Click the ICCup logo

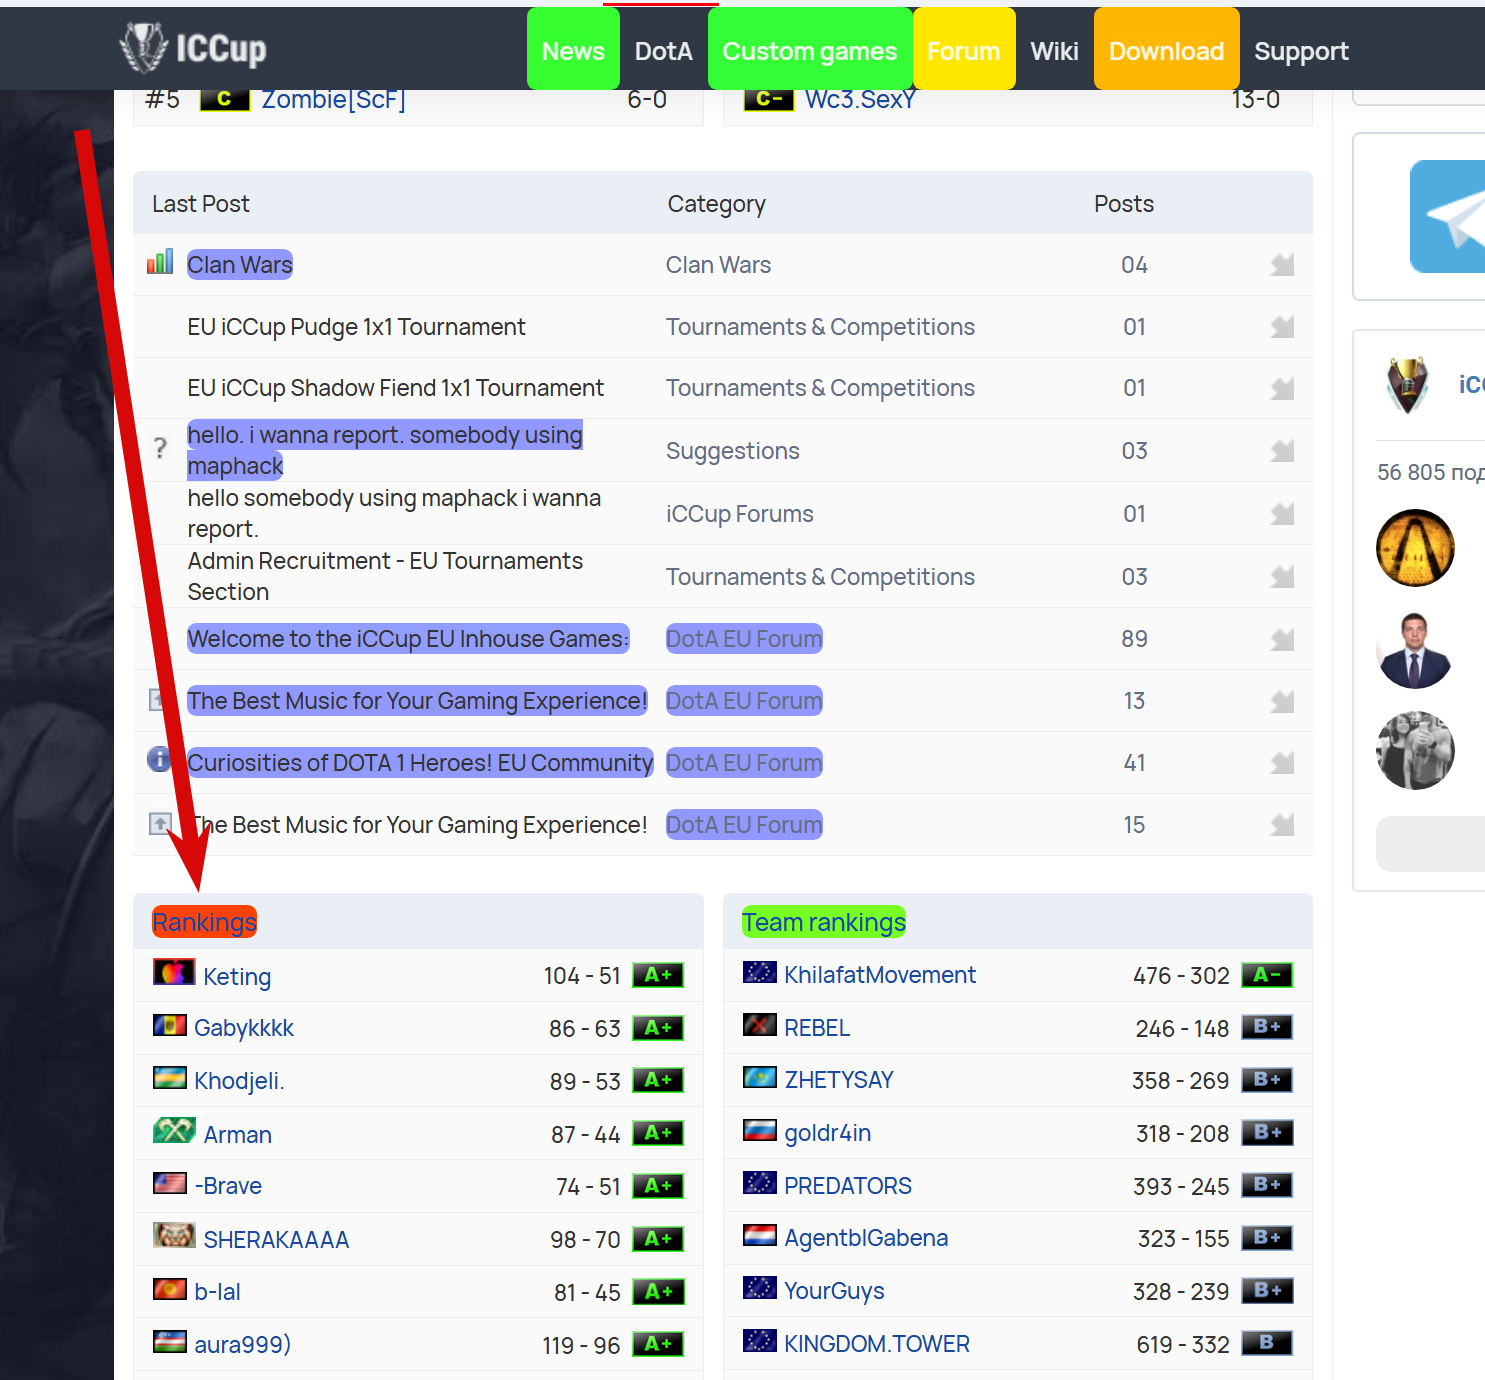tap(193, 48)
